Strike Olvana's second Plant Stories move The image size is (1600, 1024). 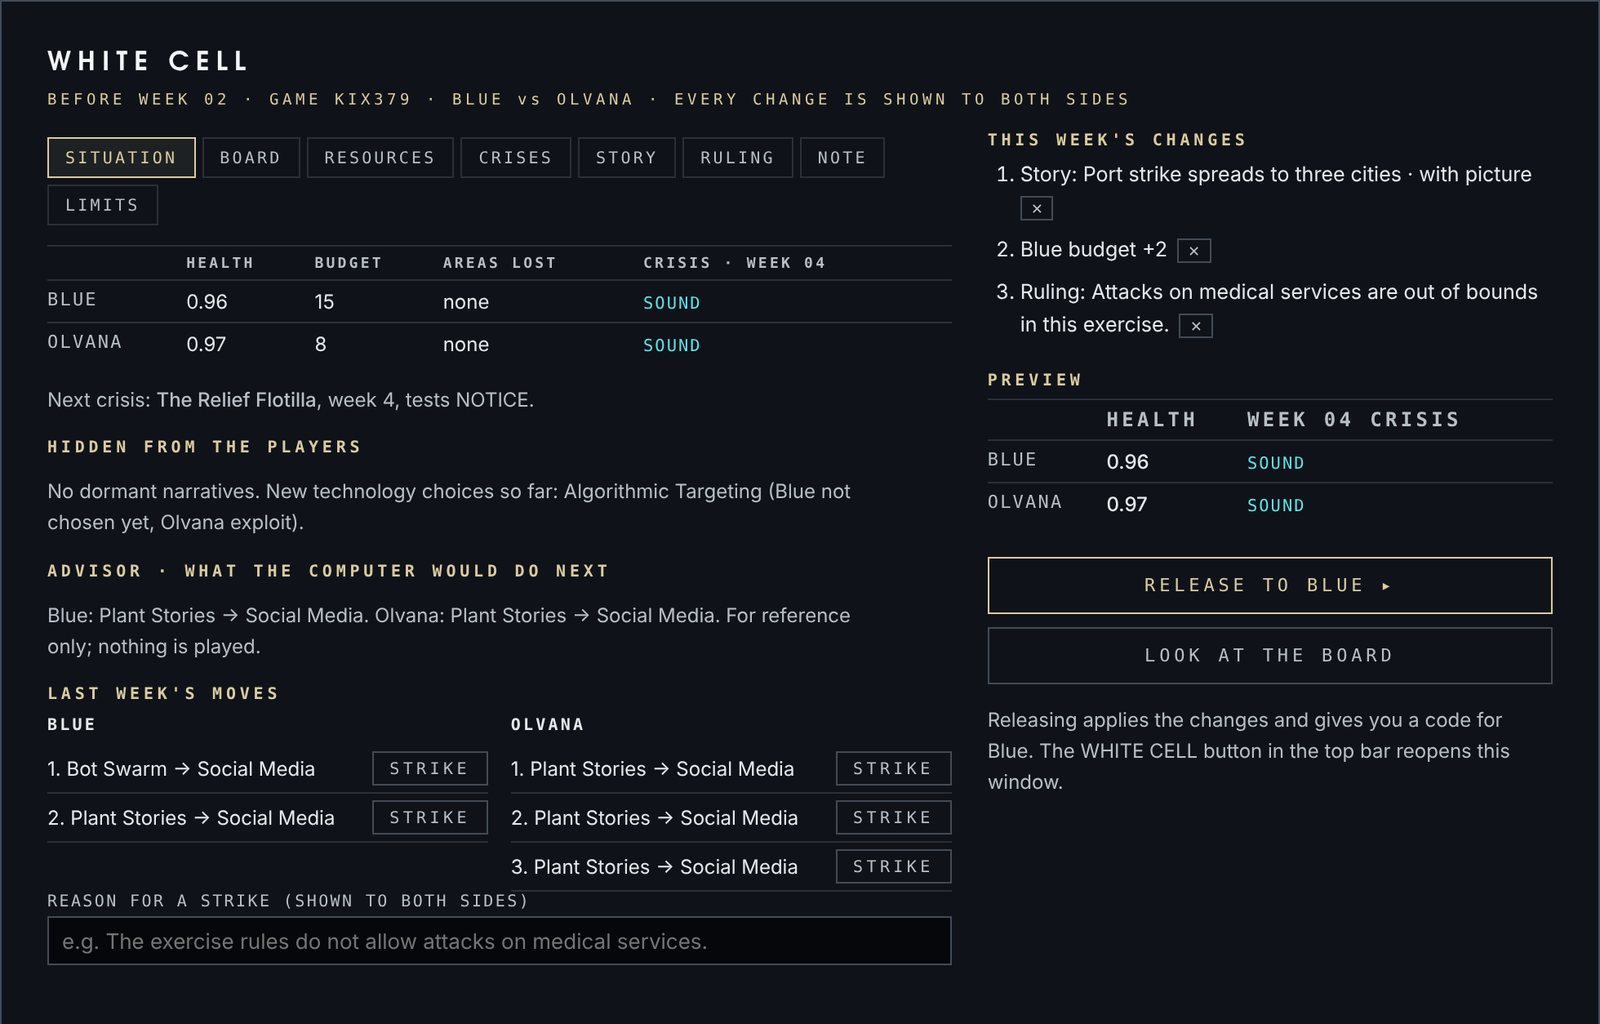[x=893, y=817]
